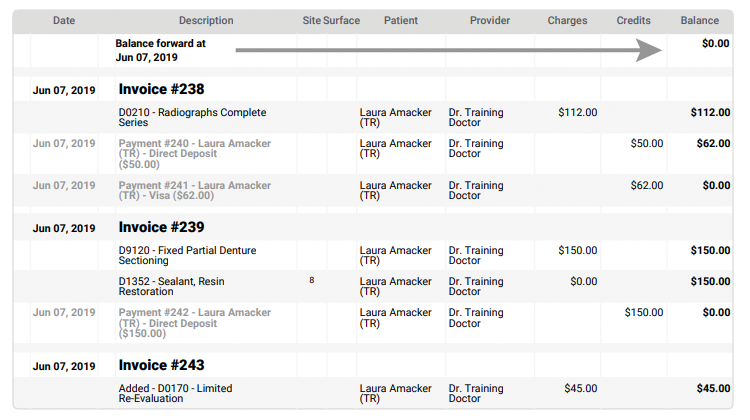Click the Description column header
Image resolution: width=750 pixels, height=420 pixels.
[206, 21]
